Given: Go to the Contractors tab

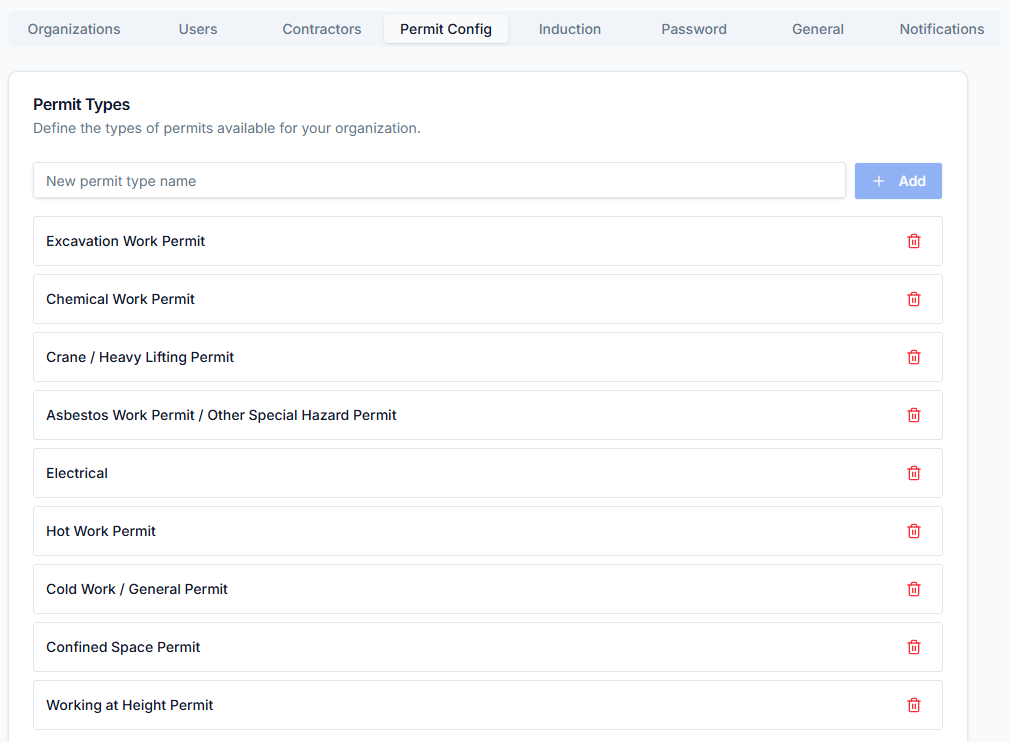Looking at the screenshot, I should pyautogui.click(x=322, y=29).
